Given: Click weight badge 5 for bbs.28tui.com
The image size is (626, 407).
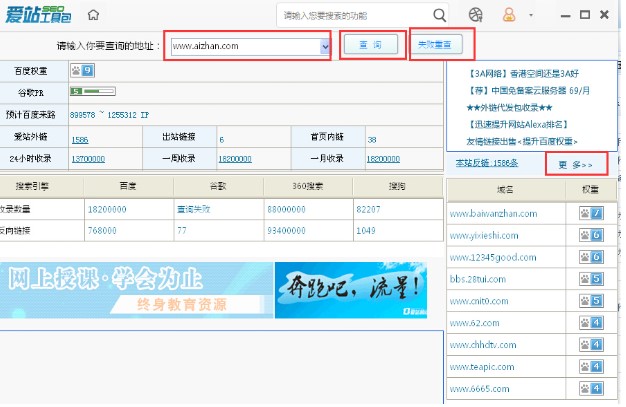Looking at the screenshot, I should coord(591,278).
